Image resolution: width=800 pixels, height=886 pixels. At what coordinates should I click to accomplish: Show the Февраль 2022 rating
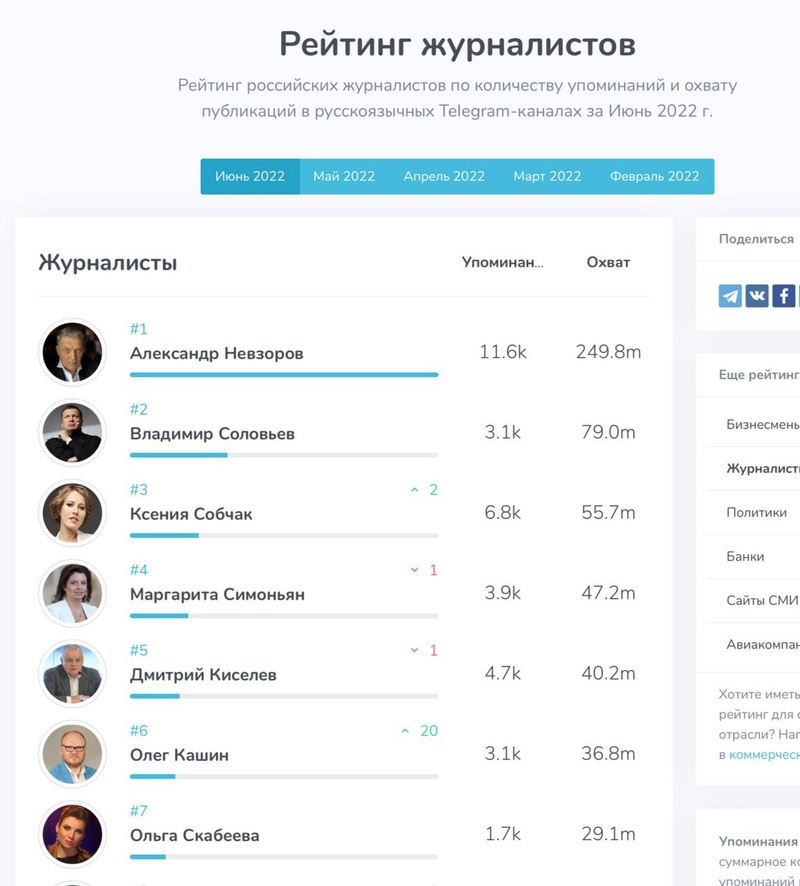point(654,176)
